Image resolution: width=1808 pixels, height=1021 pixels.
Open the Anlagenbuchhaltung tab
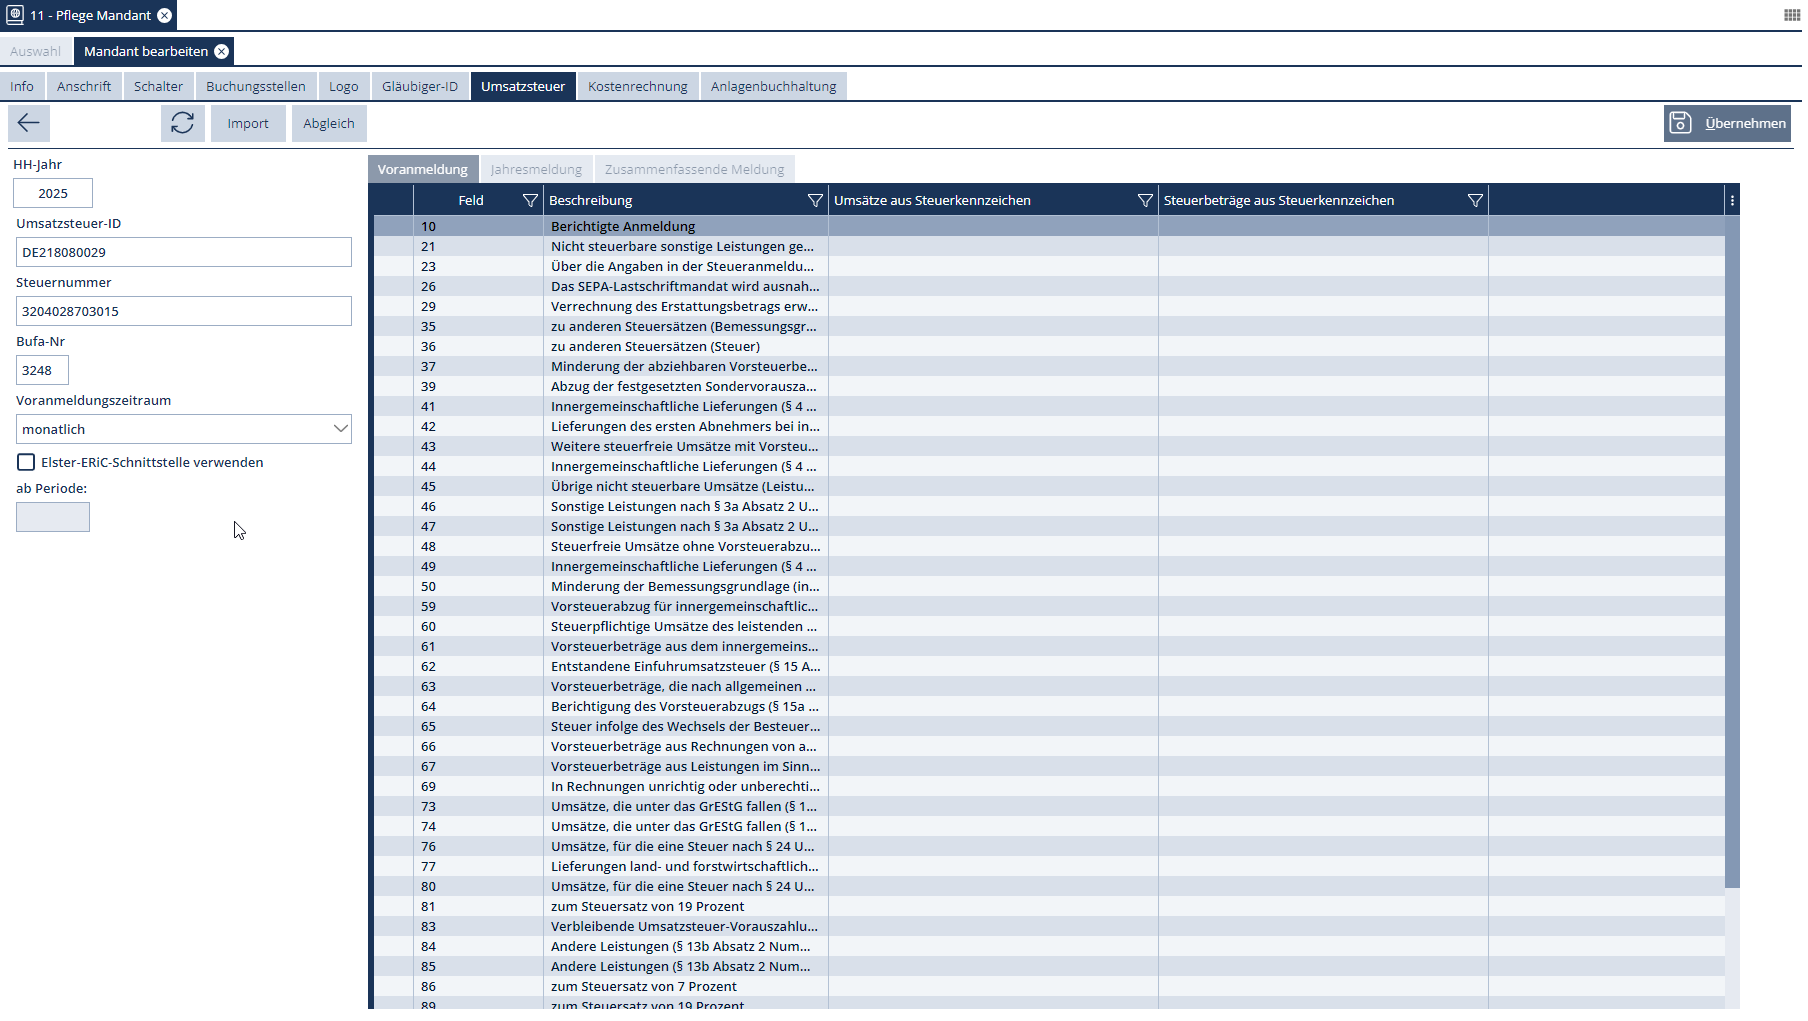tap(773, 87)
